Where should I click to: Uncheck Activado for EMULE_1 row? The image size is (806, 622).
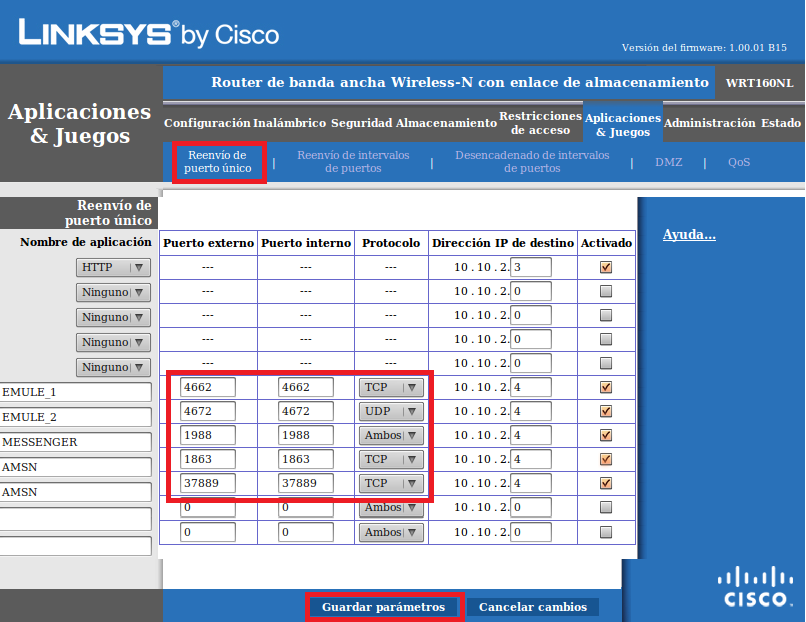click(606, 387)
